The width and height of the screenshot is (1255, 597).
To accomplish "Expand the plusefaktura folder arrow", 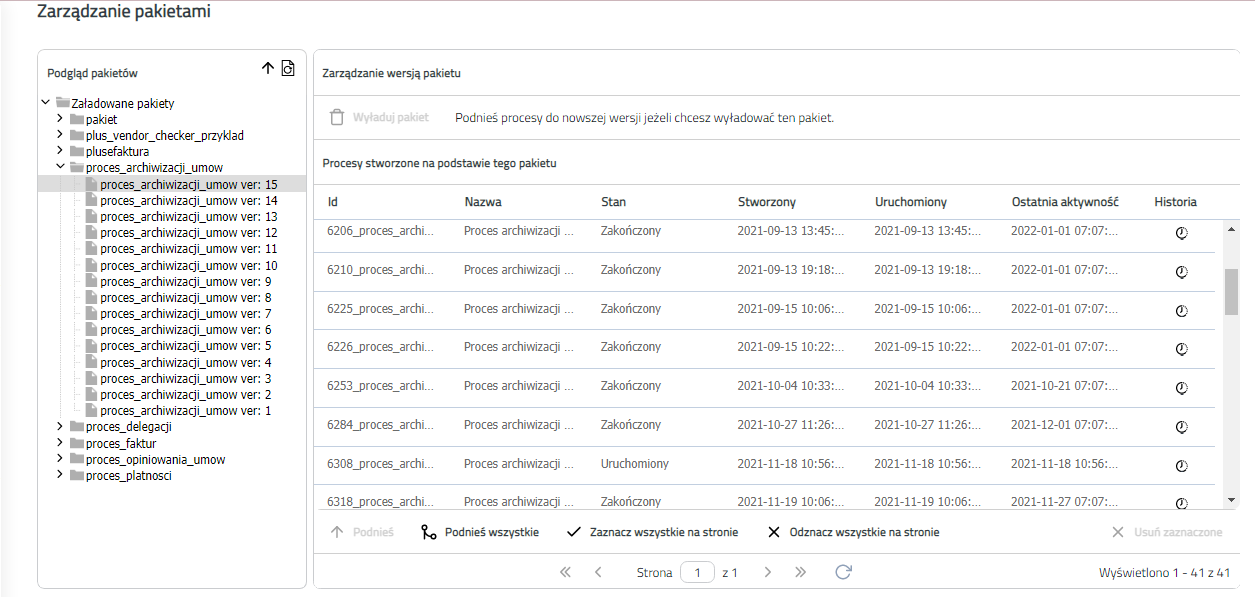I will tap(60, 151).
